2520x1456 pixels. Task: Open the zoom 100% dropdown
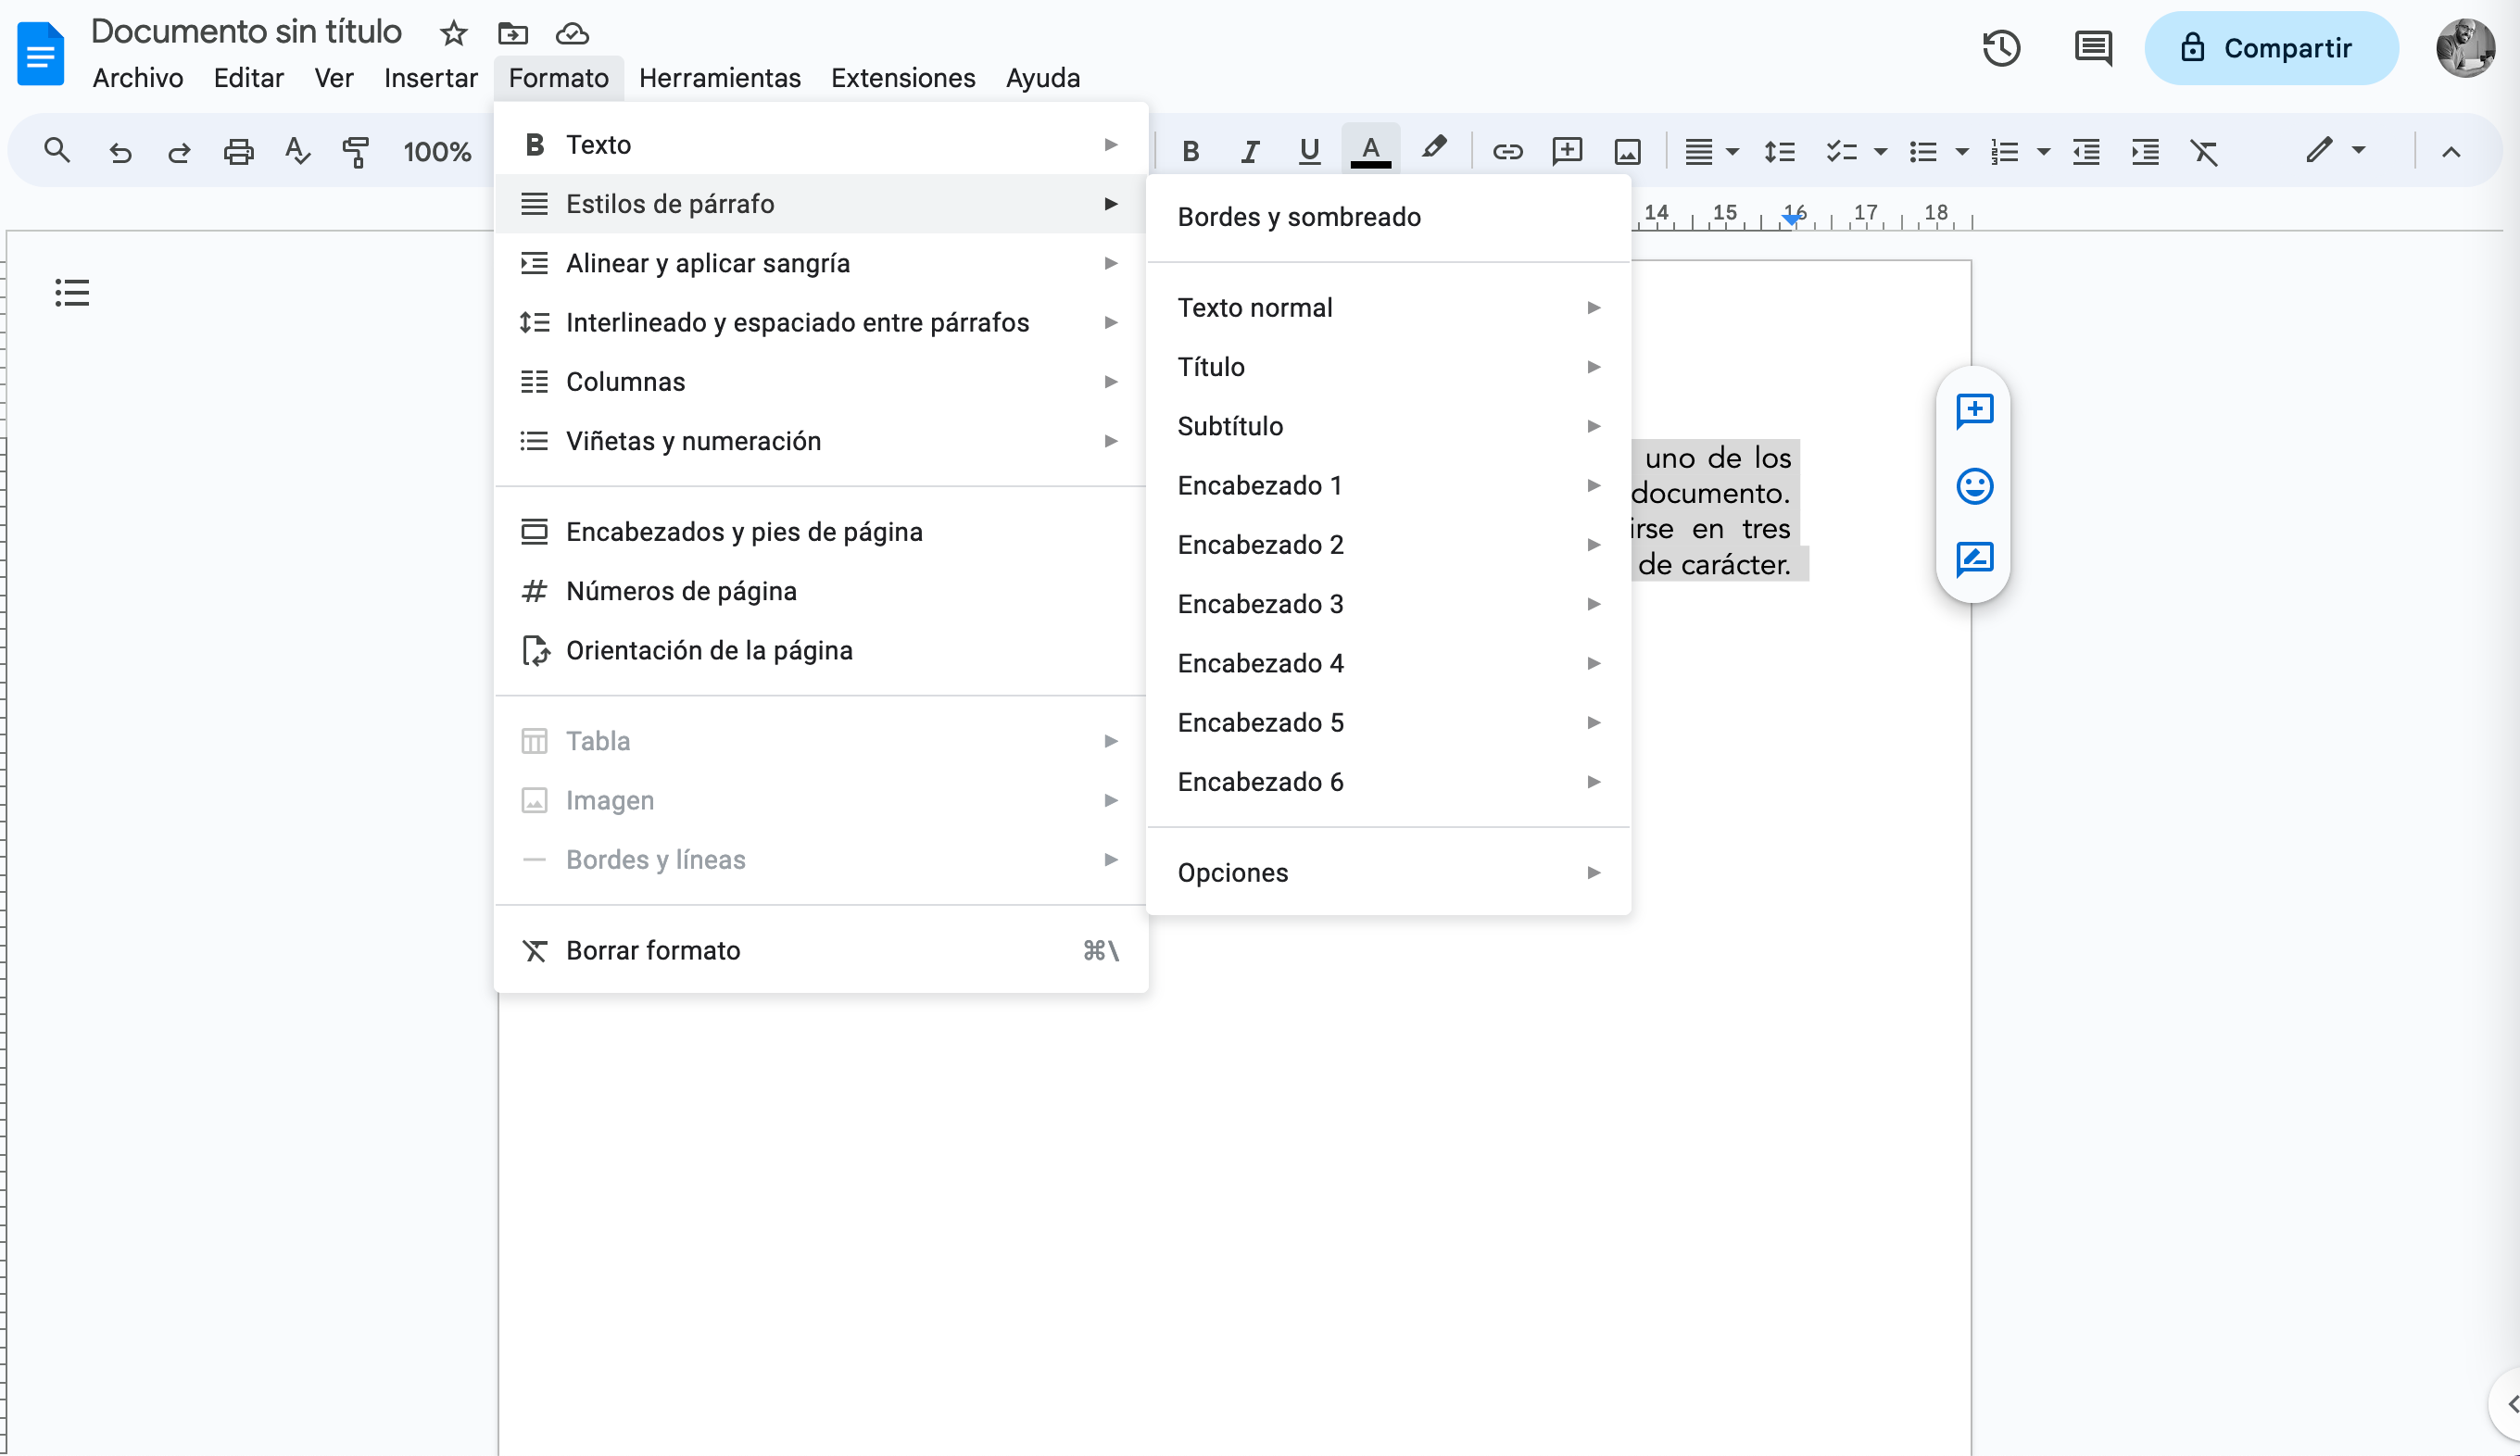pyautogui.click(x=437, y=152)
